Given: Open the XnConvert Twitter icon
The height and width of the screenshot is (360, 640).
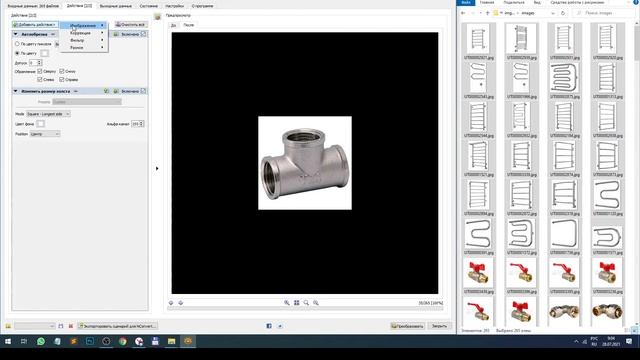Looking at the screenshot, I should [x=280, y=326].
